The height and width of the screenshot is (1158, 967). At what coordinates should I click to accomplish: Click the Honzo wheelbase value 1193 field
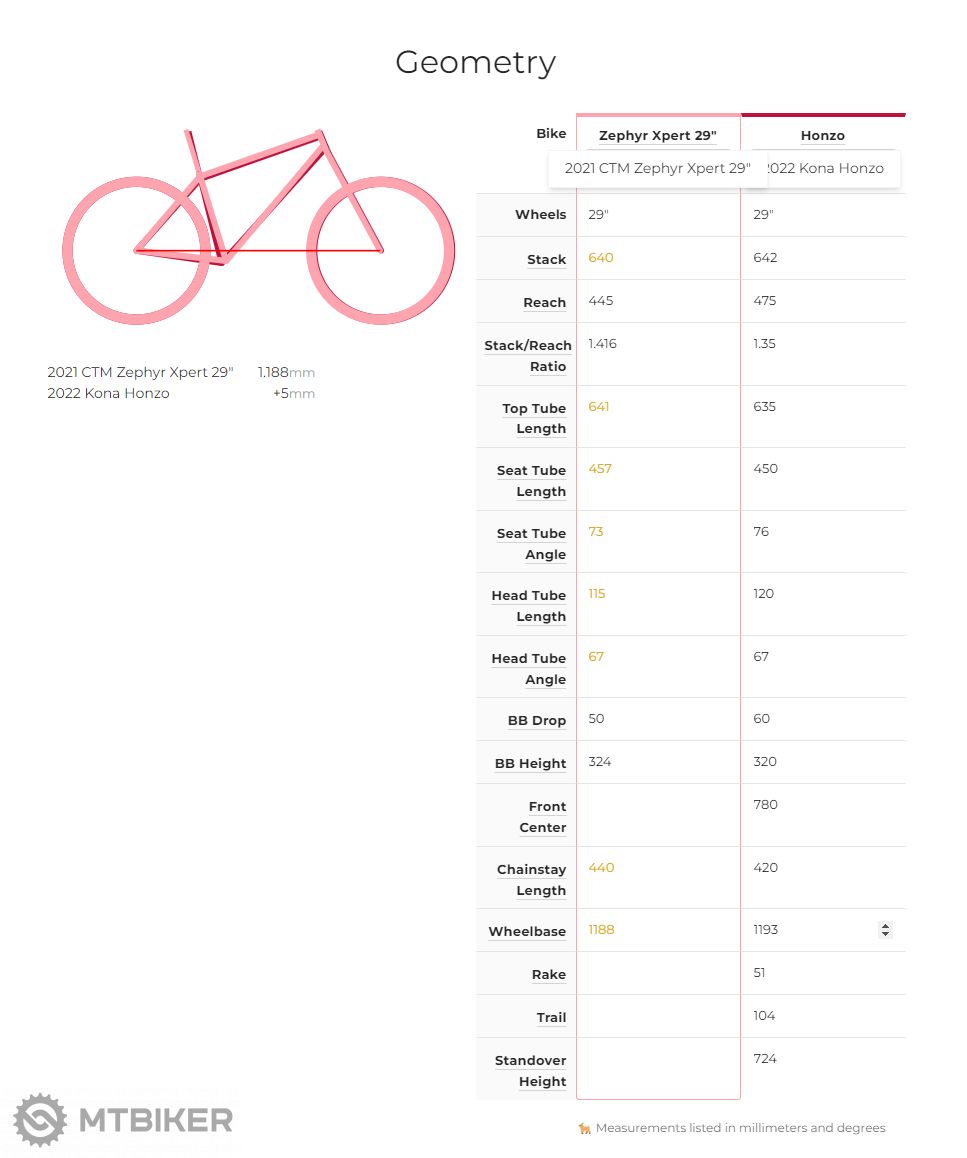click(810, 930)
